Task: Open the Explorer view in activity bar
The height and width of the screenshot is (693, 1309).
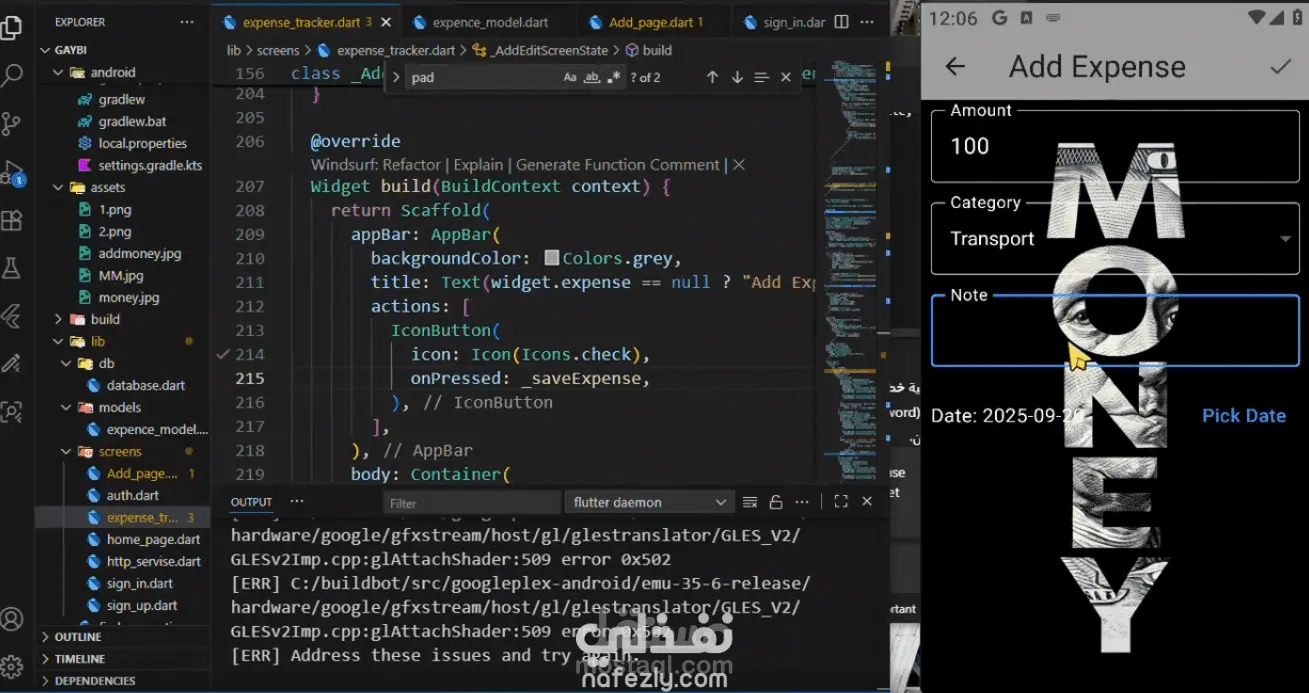Action: [12, 27]
